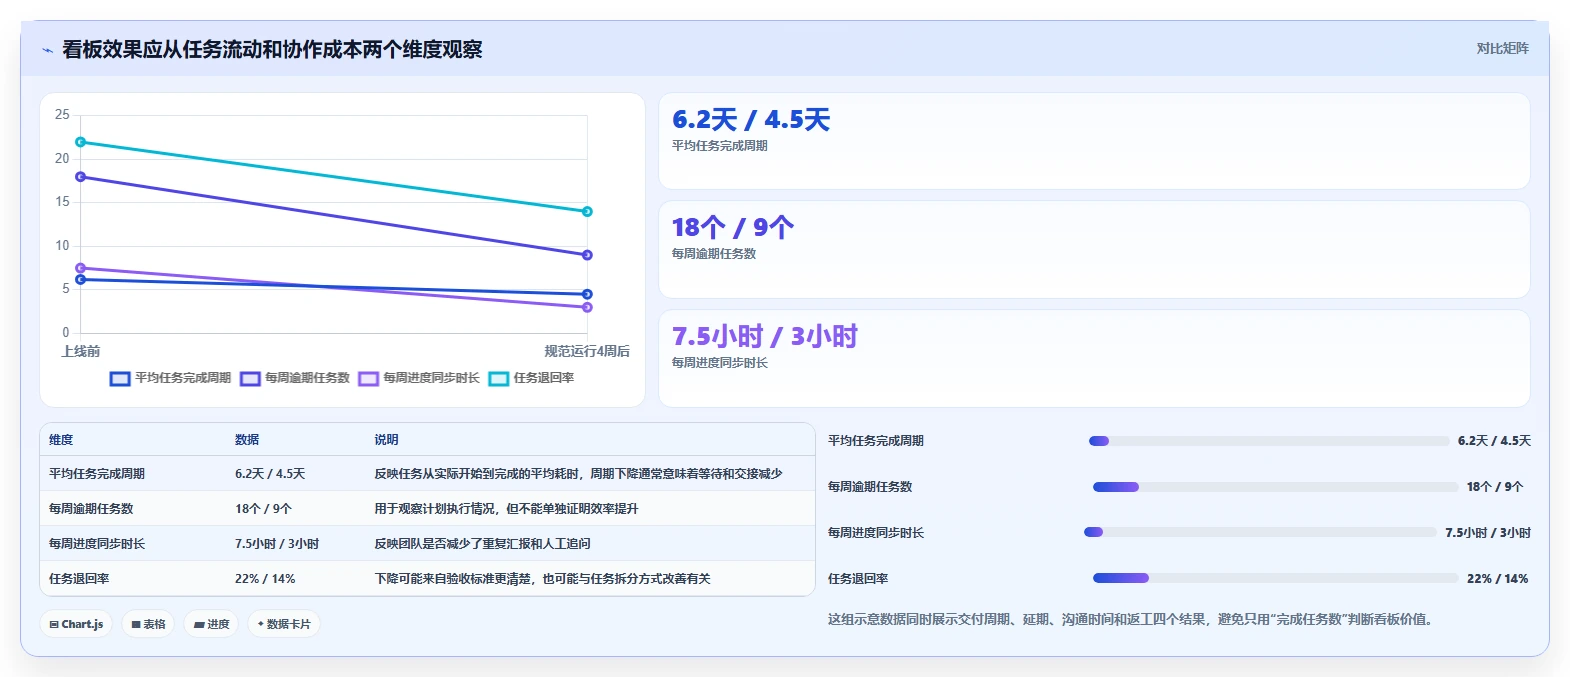Image resolution: width=1570 pixels, height=677 pixels.
Task: Select the 任务退回率 table row label
Action: [79, 579]
